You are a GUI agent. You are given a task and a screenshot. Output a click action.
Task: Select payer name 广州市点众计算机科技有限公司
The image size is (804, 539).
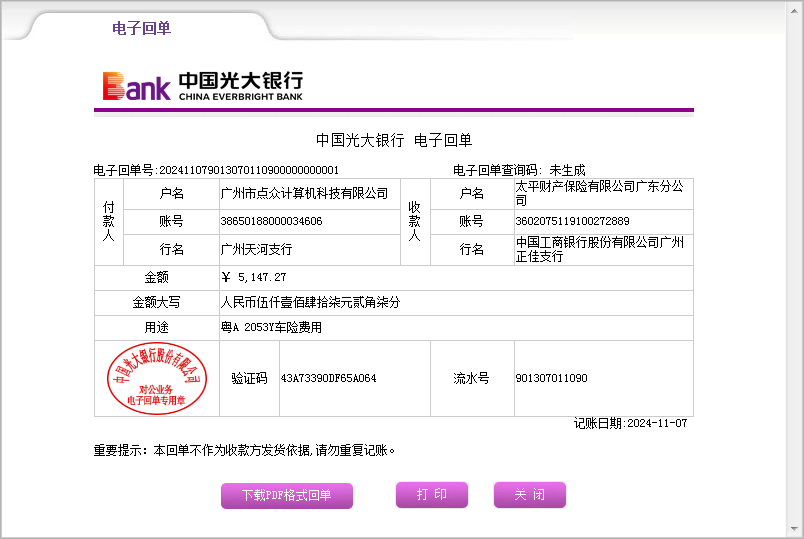click(304, 193)
